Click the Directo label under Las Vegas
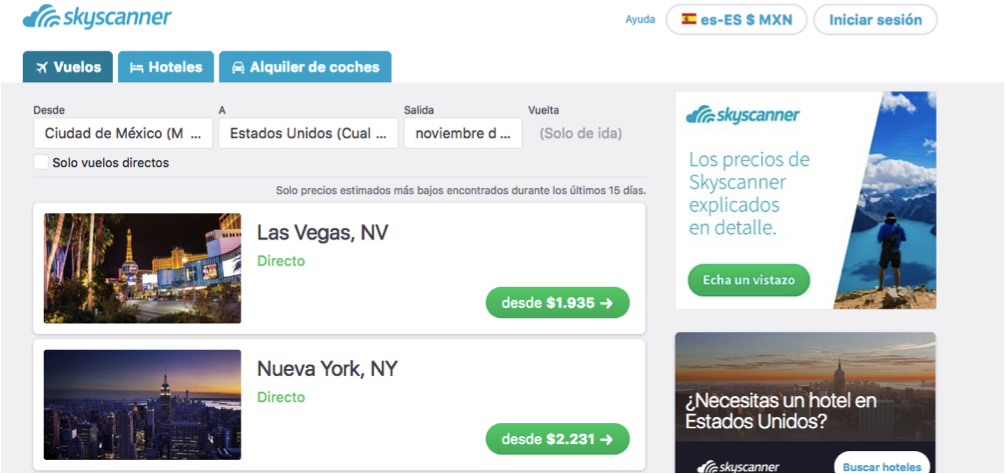Image resolution: width=1005 pixels, height=474 pixels. click(x=281, y=261)
